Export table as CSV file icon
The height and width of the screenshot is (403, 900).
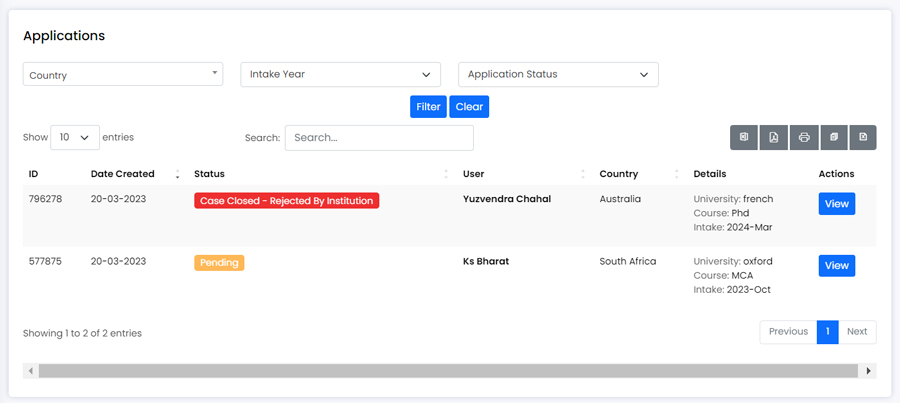point(863,138)
